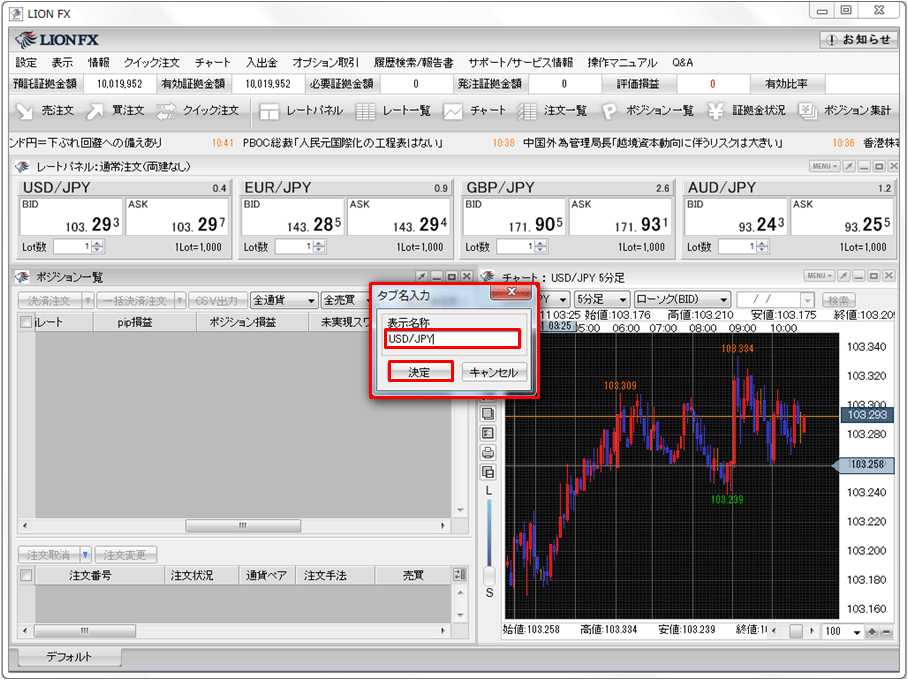This screenshot has height=680, width=908.
Task: Open the ポジション集計 toolbar icon
Action: (x=807, y=111)
